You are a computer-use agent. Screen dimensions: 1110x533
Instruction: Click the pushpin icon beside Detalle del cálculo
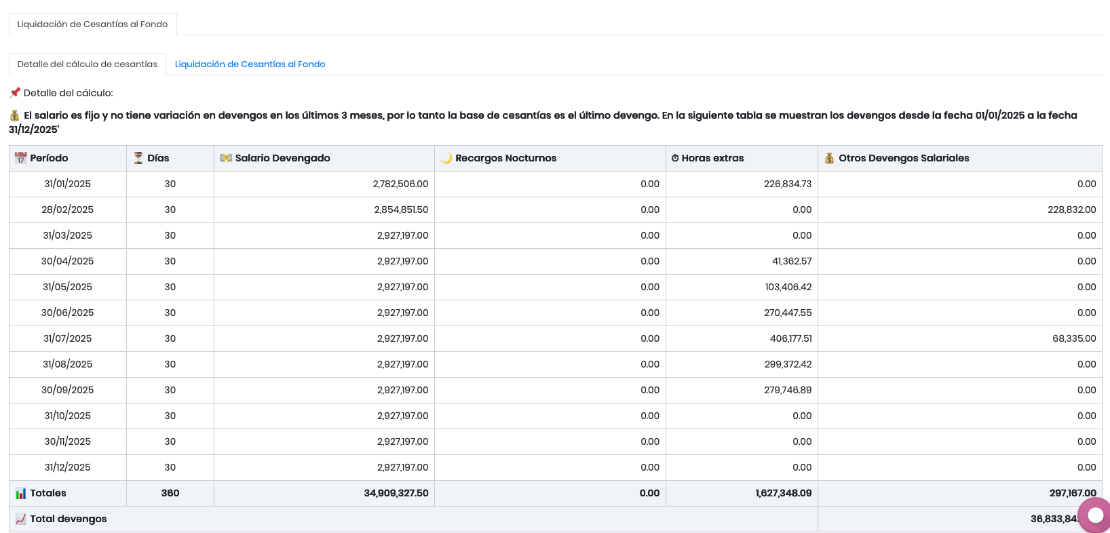tap(15, 93)
